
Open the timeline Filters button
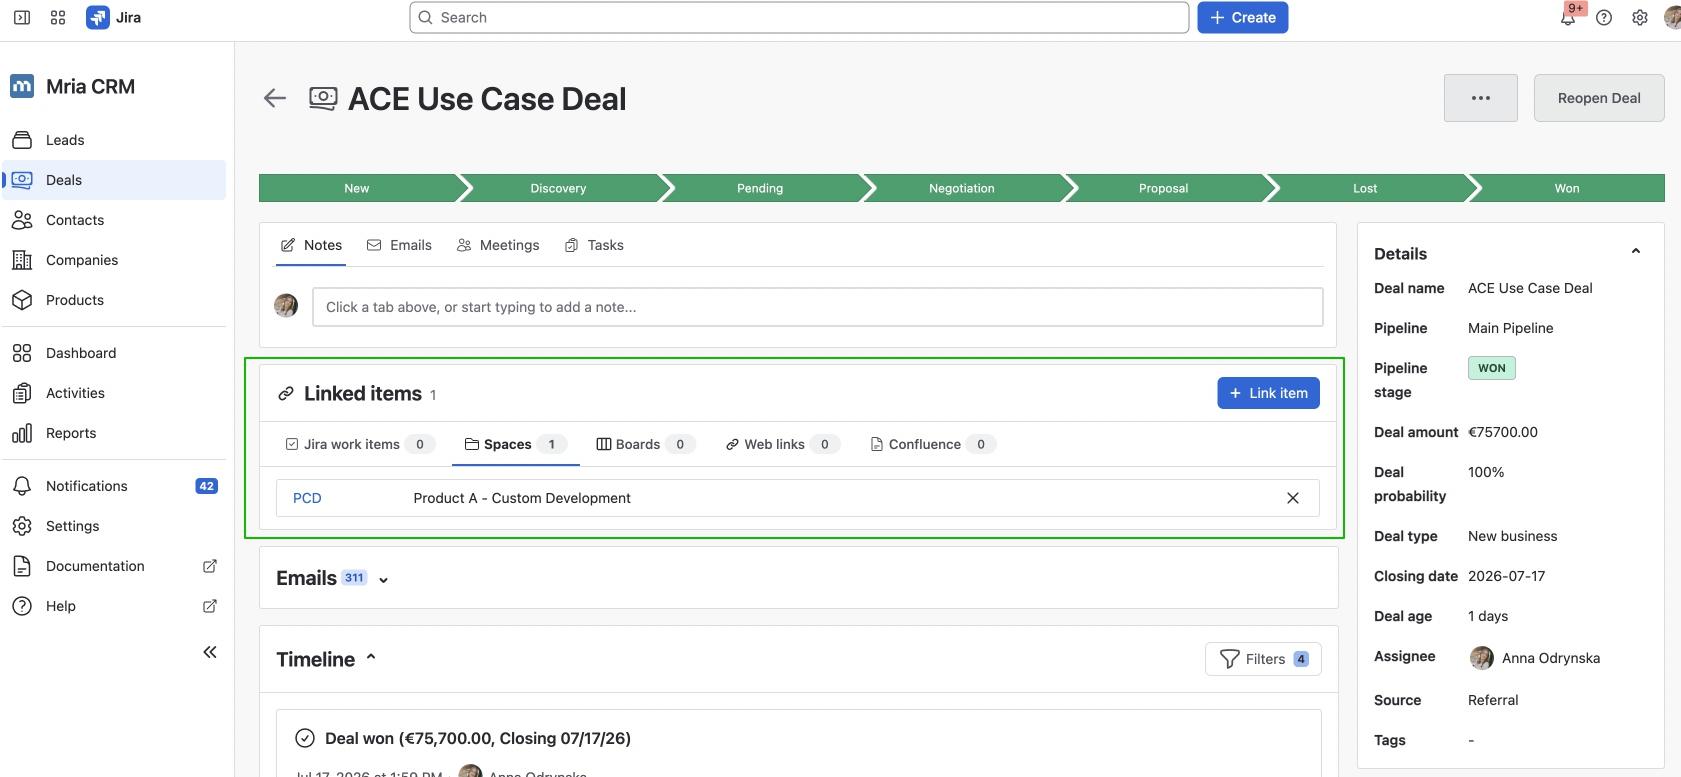[x=1264, y=659]
